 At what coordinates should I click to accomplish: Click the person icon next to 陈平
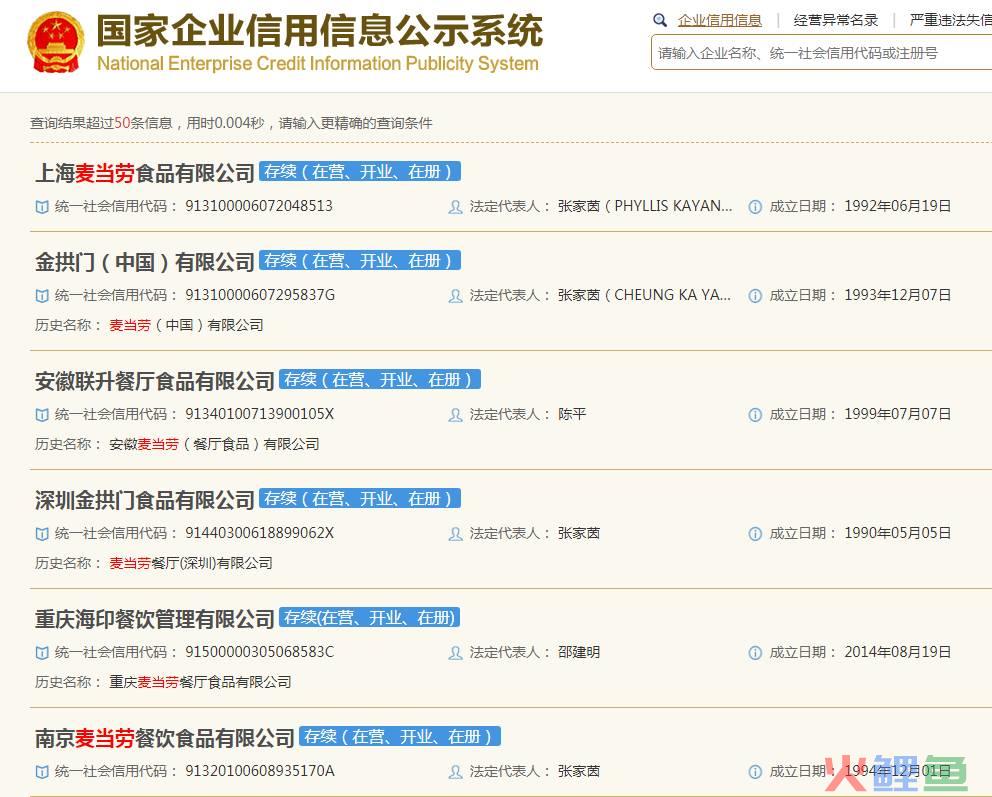(x=456, y=415)
